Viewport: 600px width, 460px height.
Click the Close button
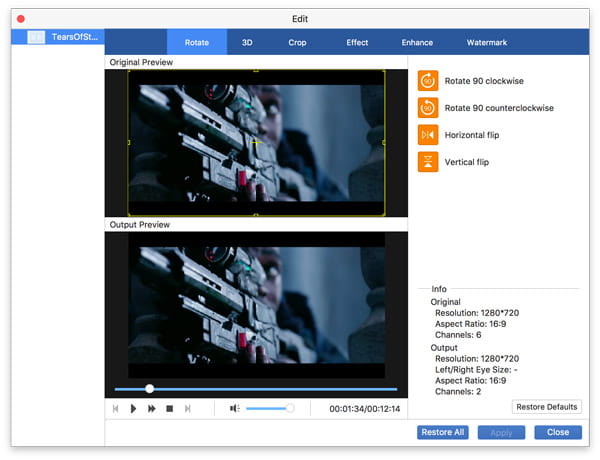(x=558, y=432)
